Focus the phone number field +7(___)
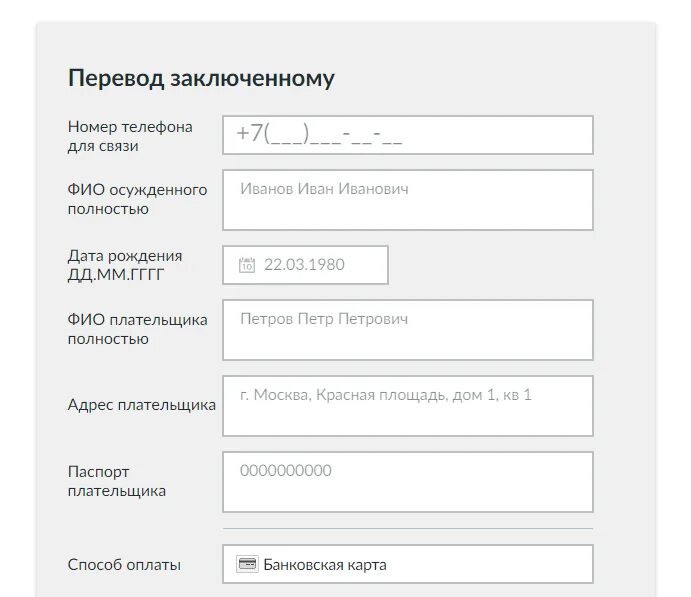691x597 pixels. 408,135
